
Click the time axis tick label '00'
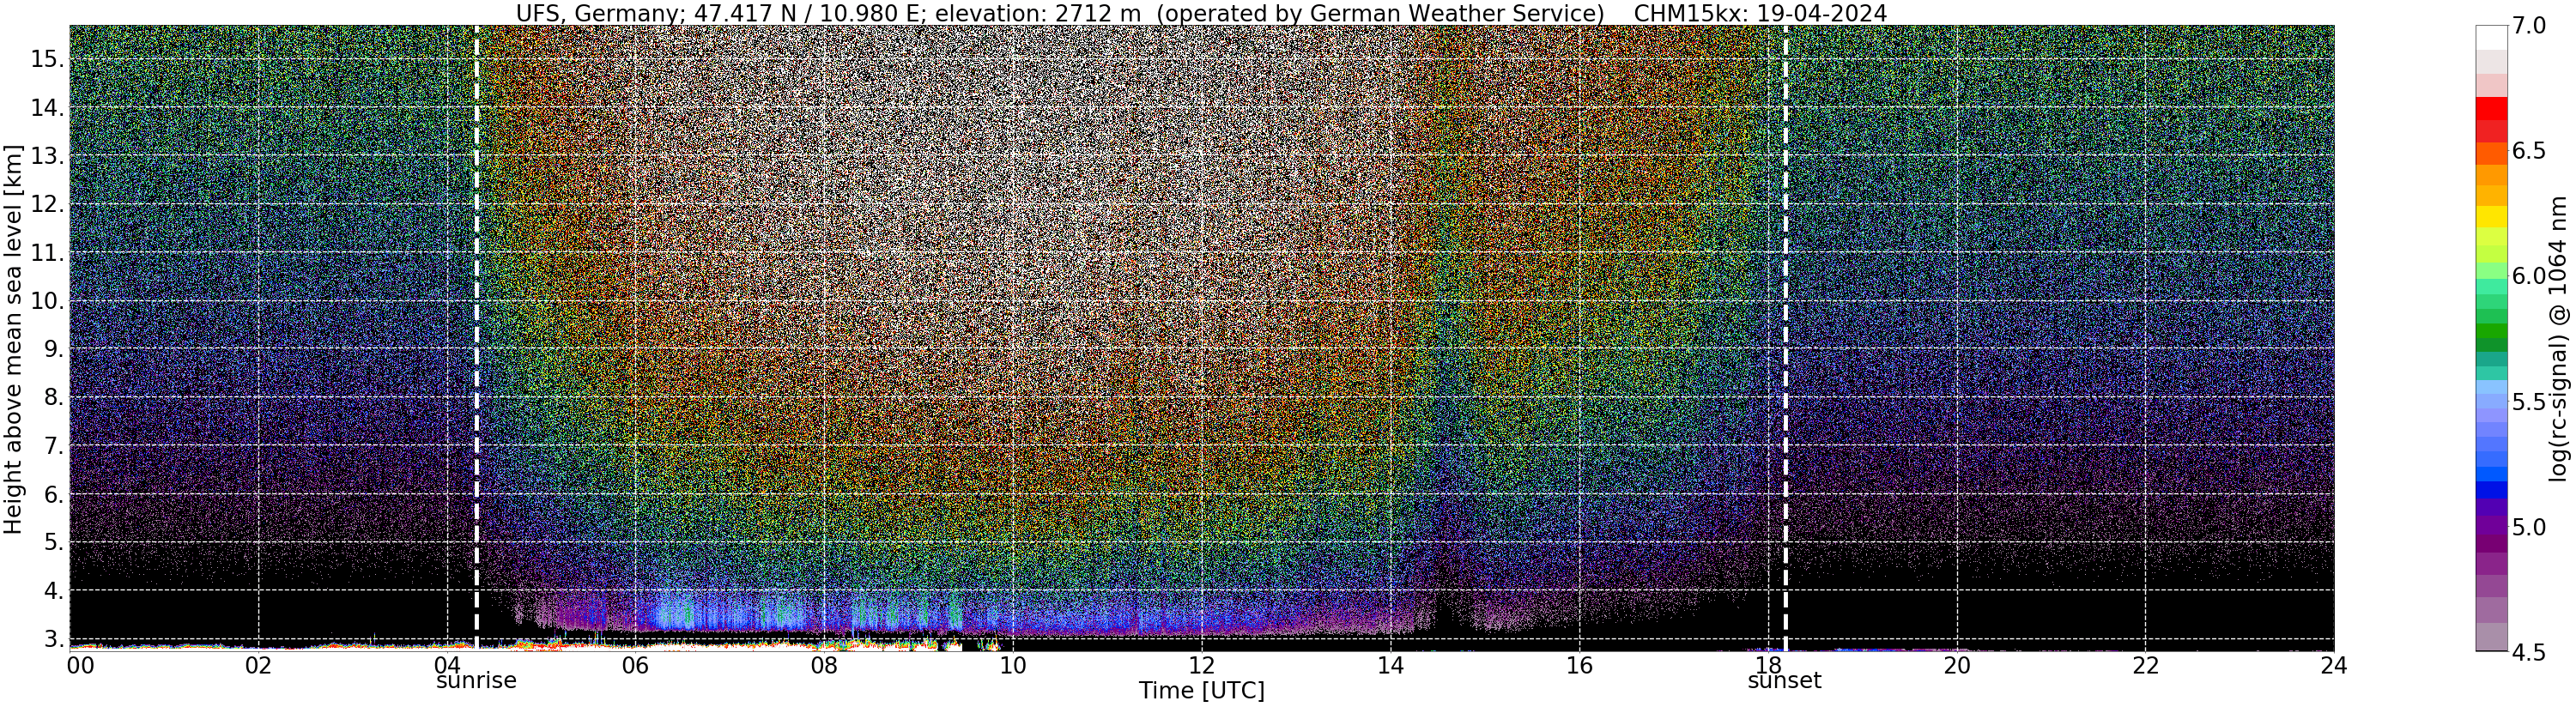click(79, 666)
